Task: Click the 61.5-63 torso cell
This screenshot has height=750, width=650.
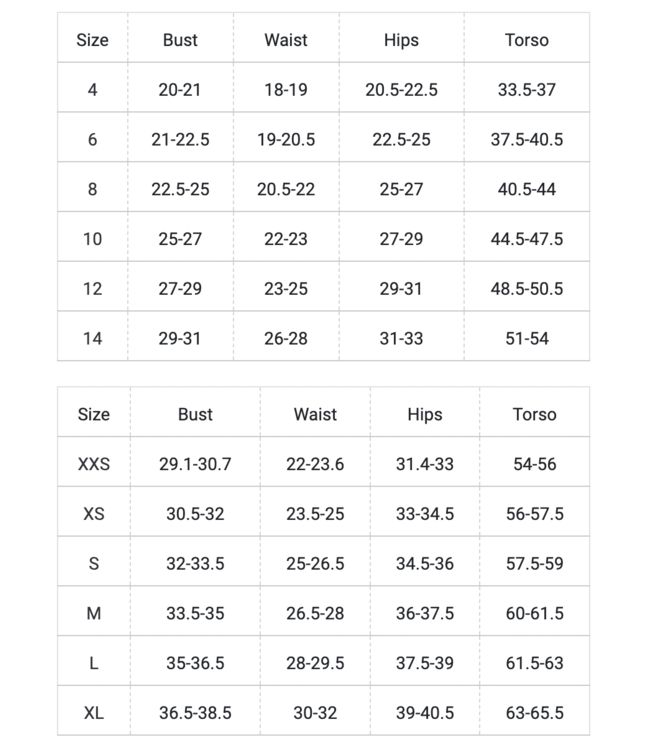Action: coord(534,663)
